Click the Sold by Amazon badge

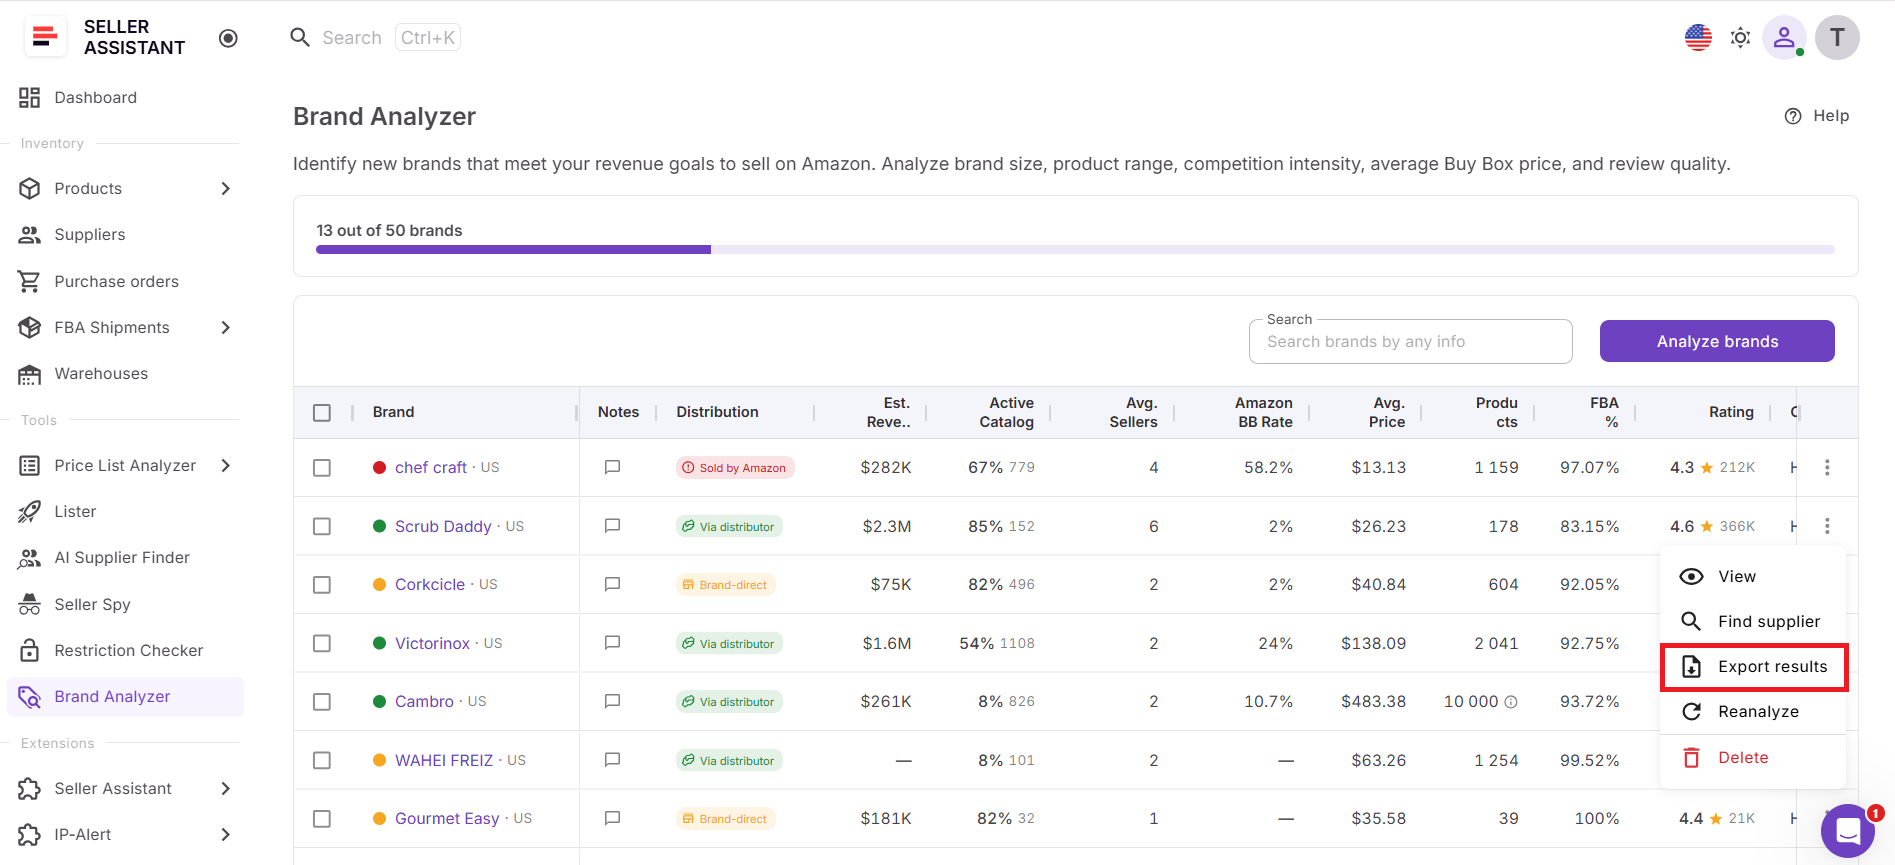pos(735,468)
